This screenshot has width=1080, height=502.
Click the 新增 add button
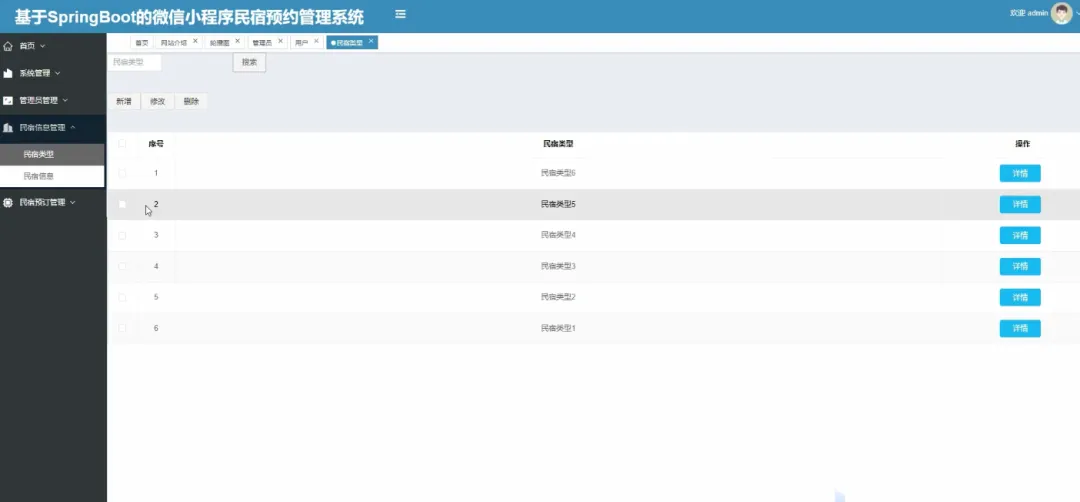pos(124,101)
